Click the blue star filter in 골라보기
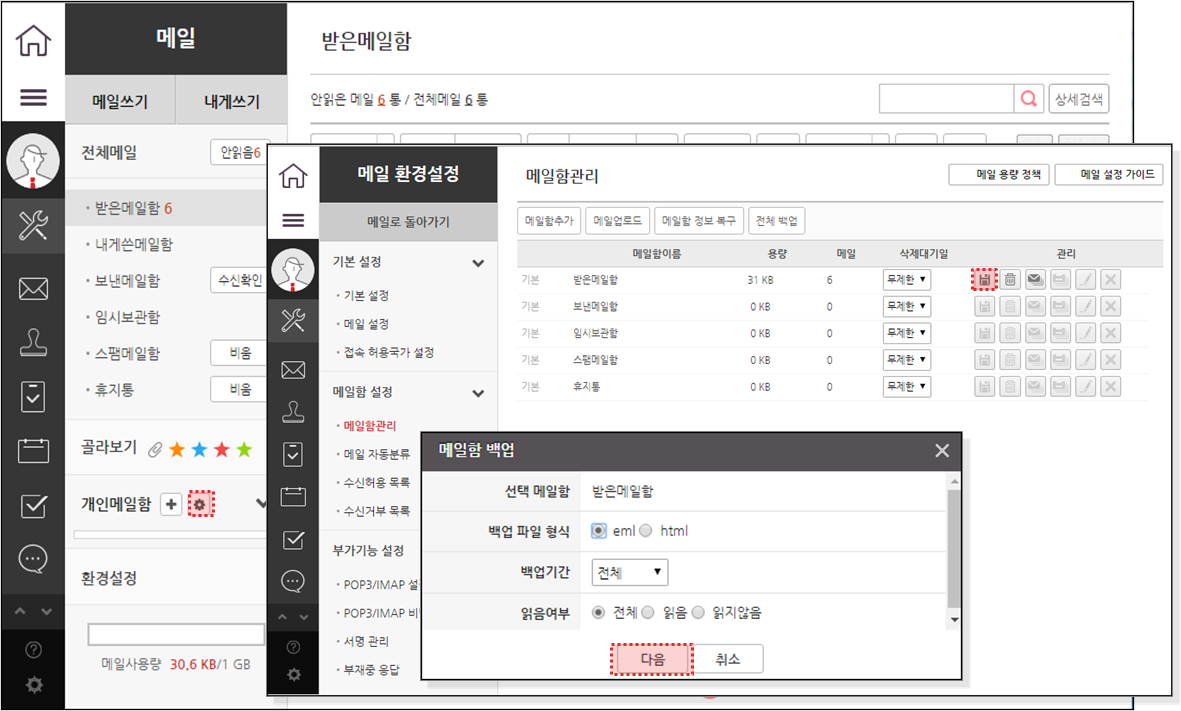The width and height of the screenshot is (1181, 711). pyautogui.click(x=199, y=450)
